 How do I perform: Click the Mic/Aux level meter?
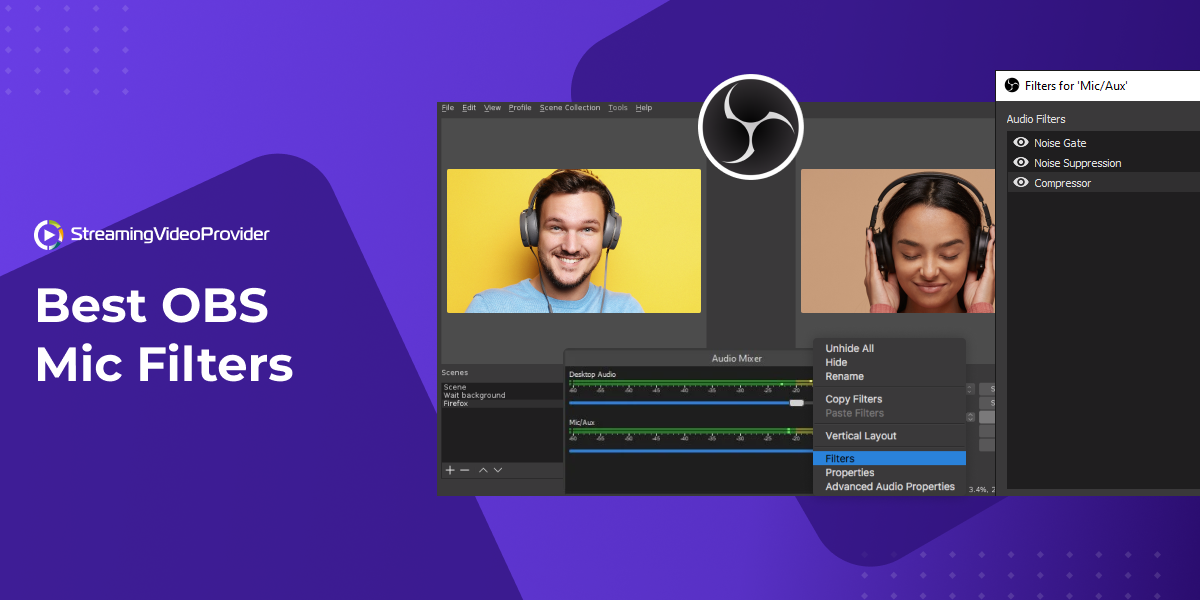(691, 431)
